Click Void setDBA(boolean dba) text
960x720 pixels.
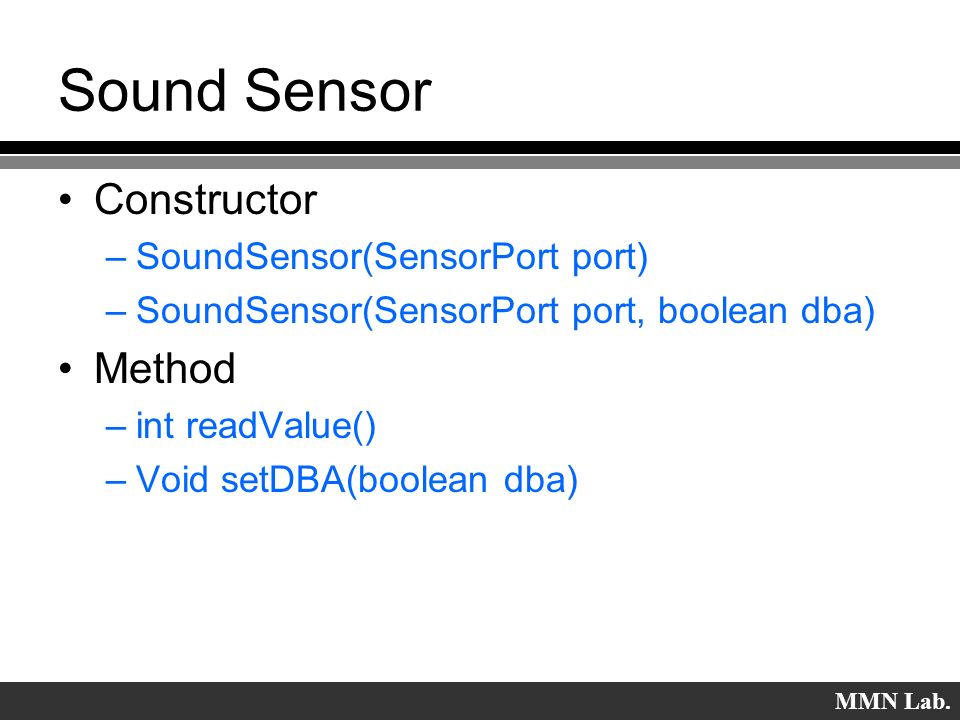[x=357, y=479]
